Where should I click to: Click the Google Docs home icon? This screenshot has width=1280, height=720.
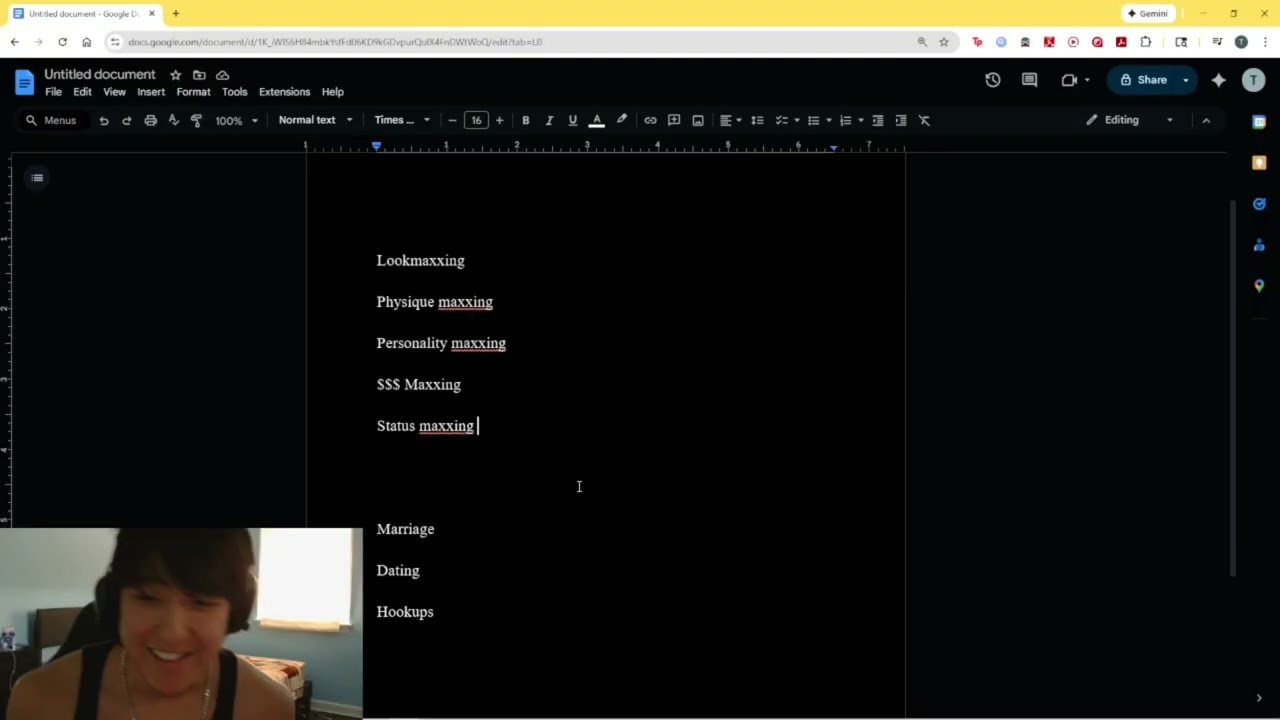pos(24,82)
